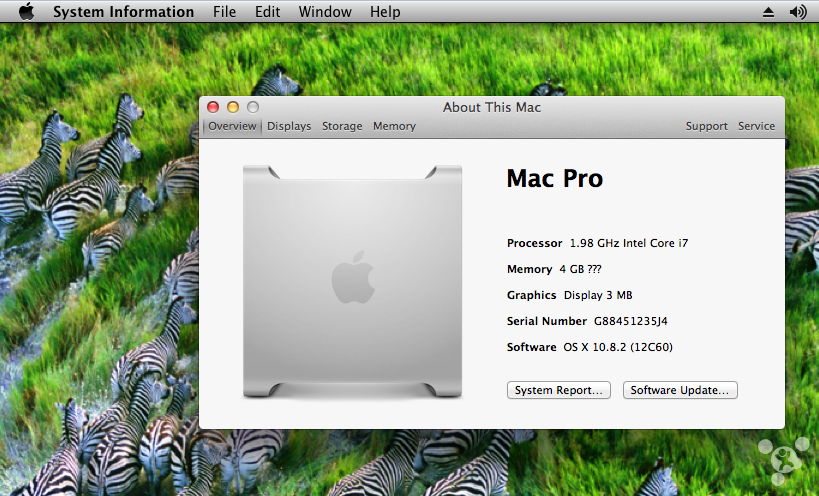Open the volume icon in menu bar

tap(799, 11)
